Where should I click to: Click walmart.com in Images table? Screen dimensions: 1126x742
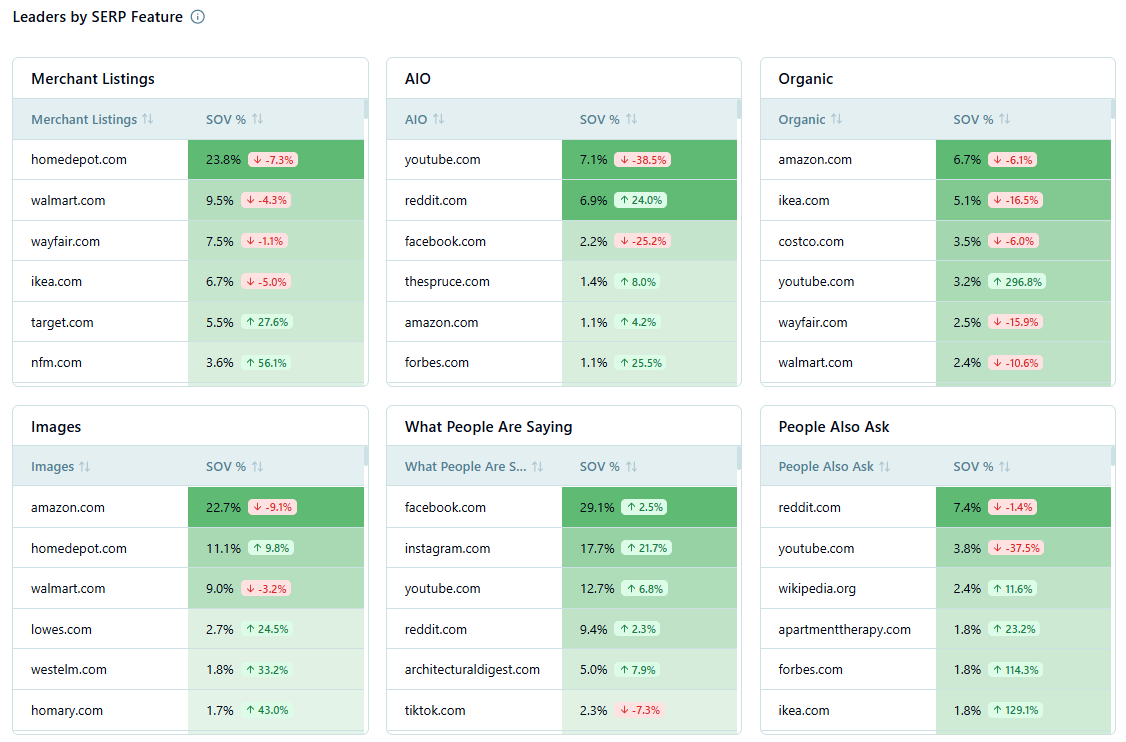(68, 588)
